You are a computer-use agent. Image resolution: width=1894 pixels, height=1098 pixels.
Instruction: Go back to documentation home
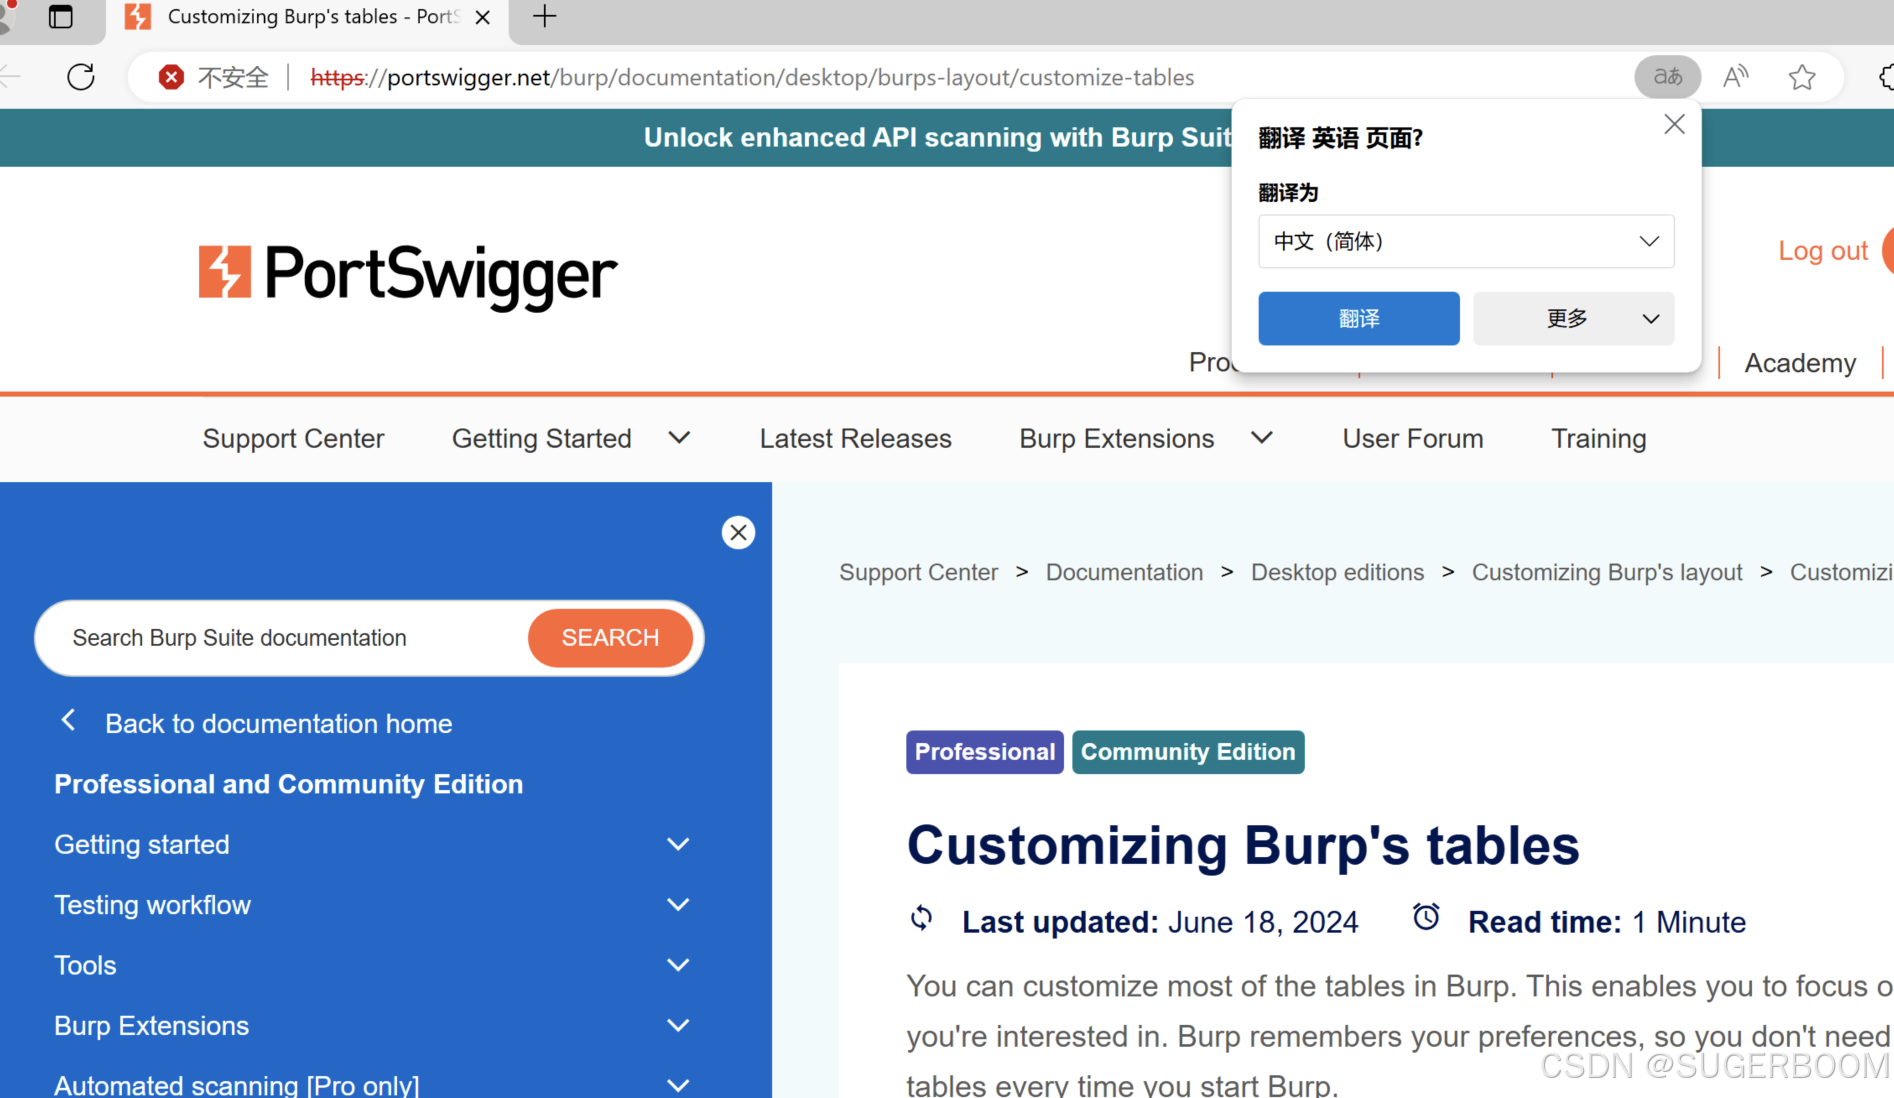278,723
